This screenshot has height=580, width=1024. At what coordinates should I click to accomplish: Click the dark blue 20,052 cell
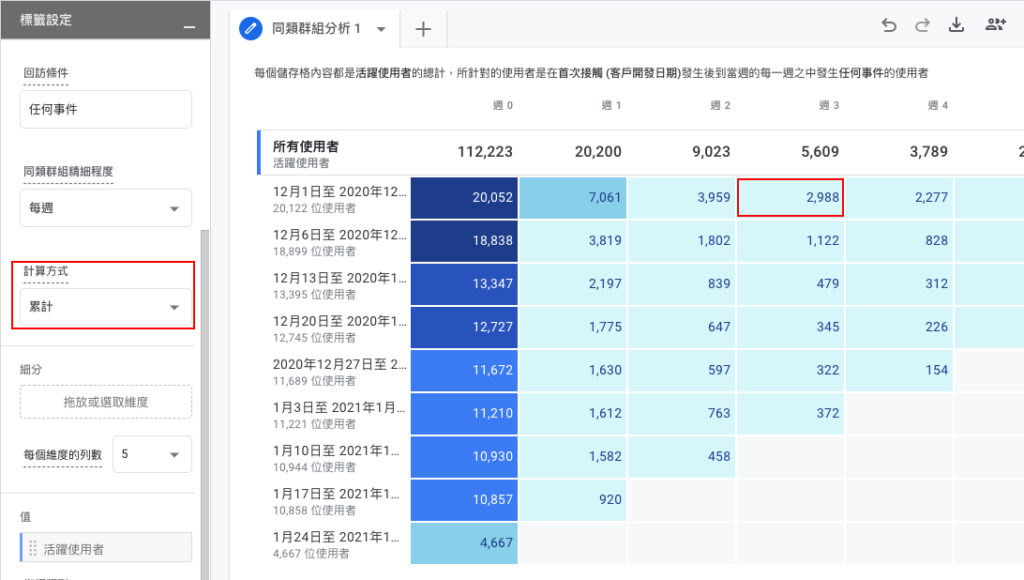click(464, 197)
